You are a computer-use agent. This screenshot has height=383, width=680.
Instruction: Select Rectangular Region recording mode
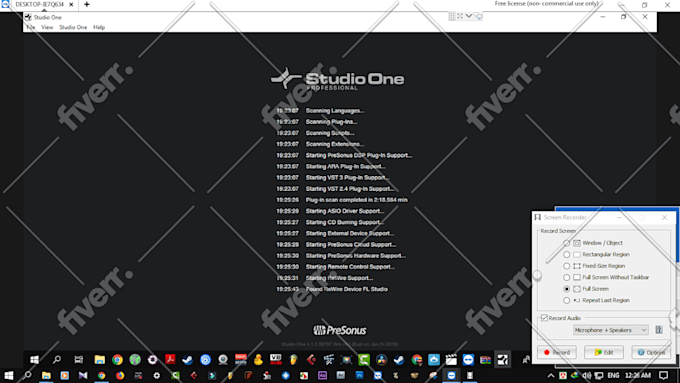(x=566, y=255)
